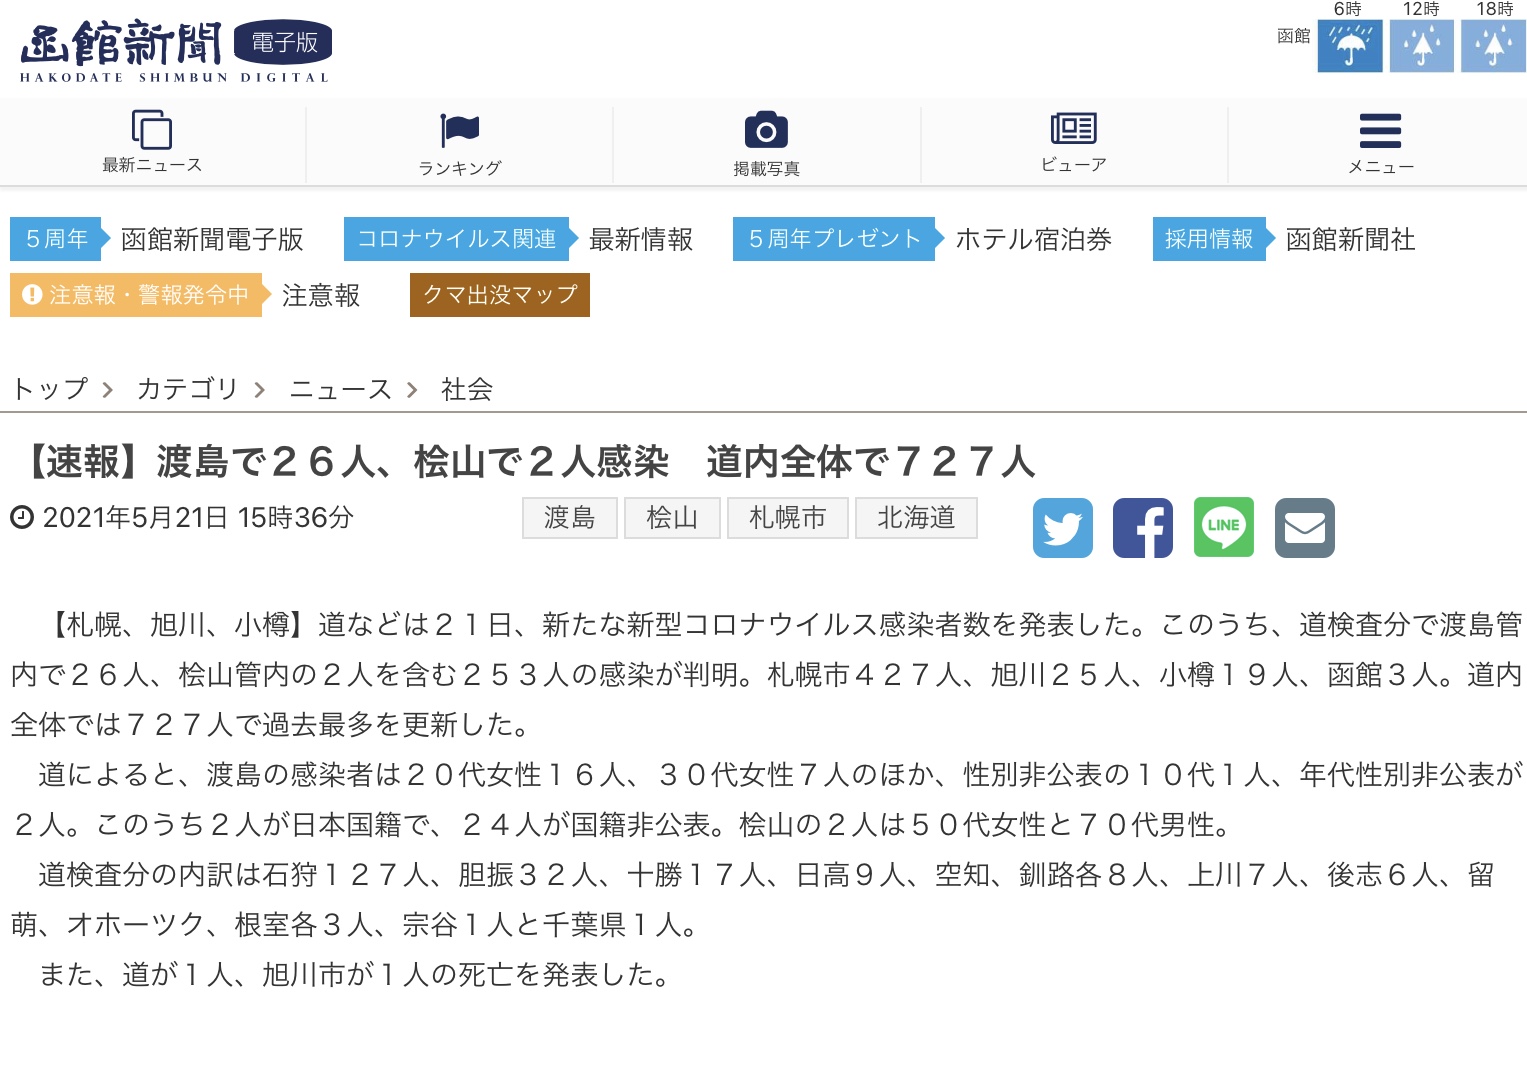Go to トップ in breadcrumb

point(50,389)
